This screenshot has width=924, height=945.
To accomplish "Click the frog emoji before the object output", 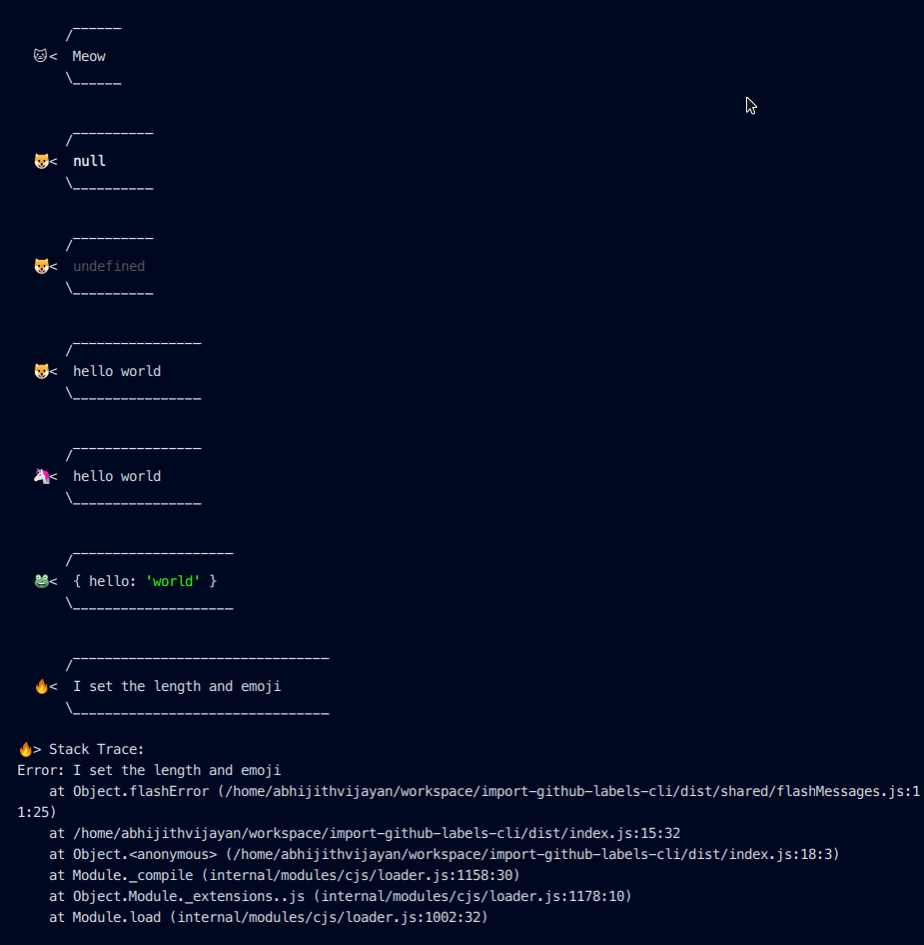I will point(39,581).
